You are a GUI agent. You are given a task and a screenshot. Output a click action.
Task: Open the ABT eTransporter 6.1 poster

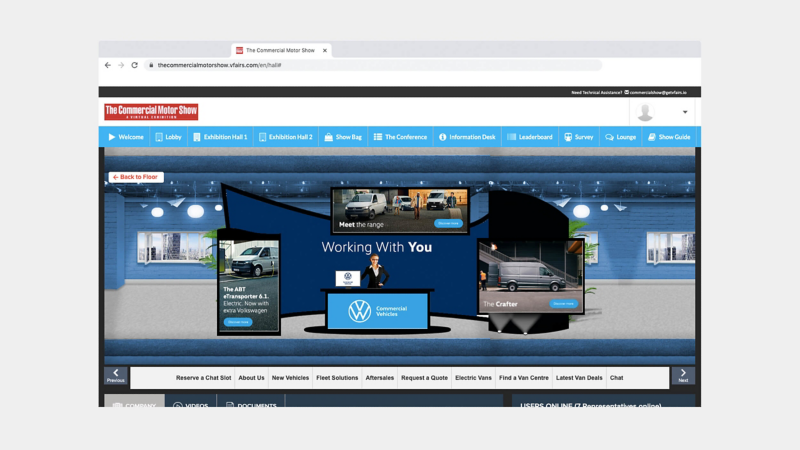(x=249, y=286)
